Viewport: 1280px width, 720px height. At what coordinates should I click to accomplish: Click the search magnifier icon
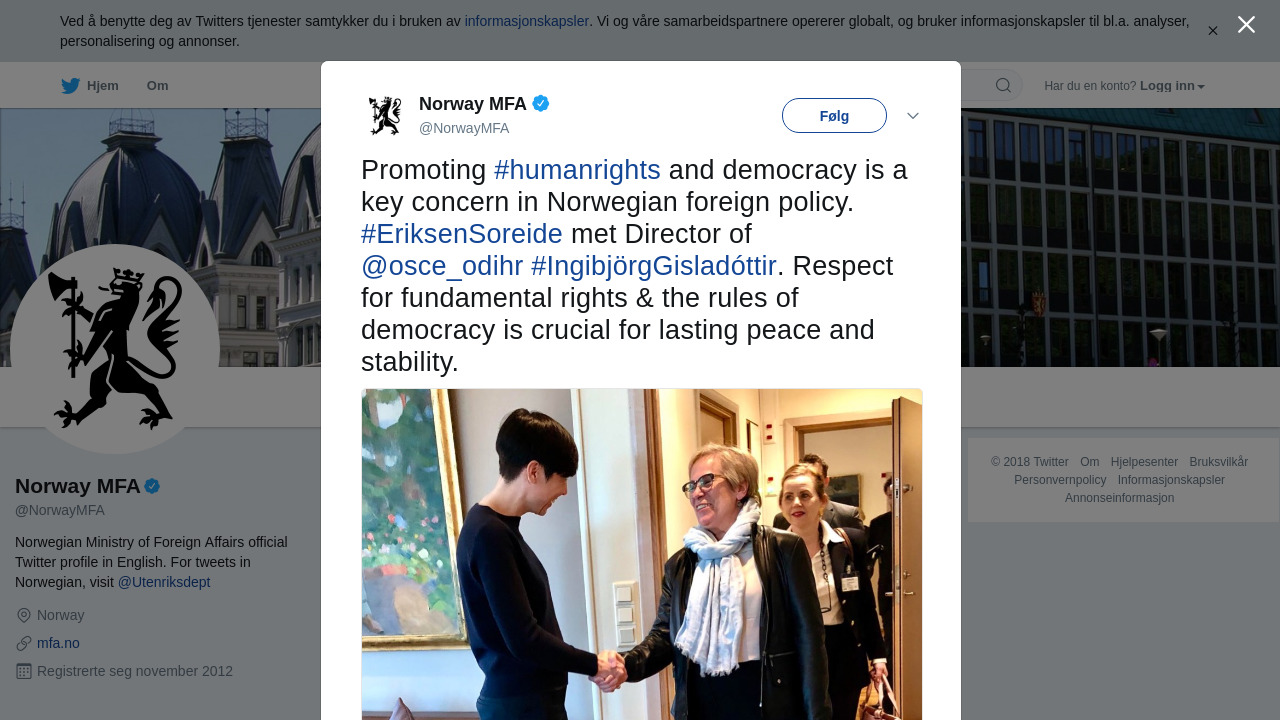pyautogui.click(x=1003, y=86)
